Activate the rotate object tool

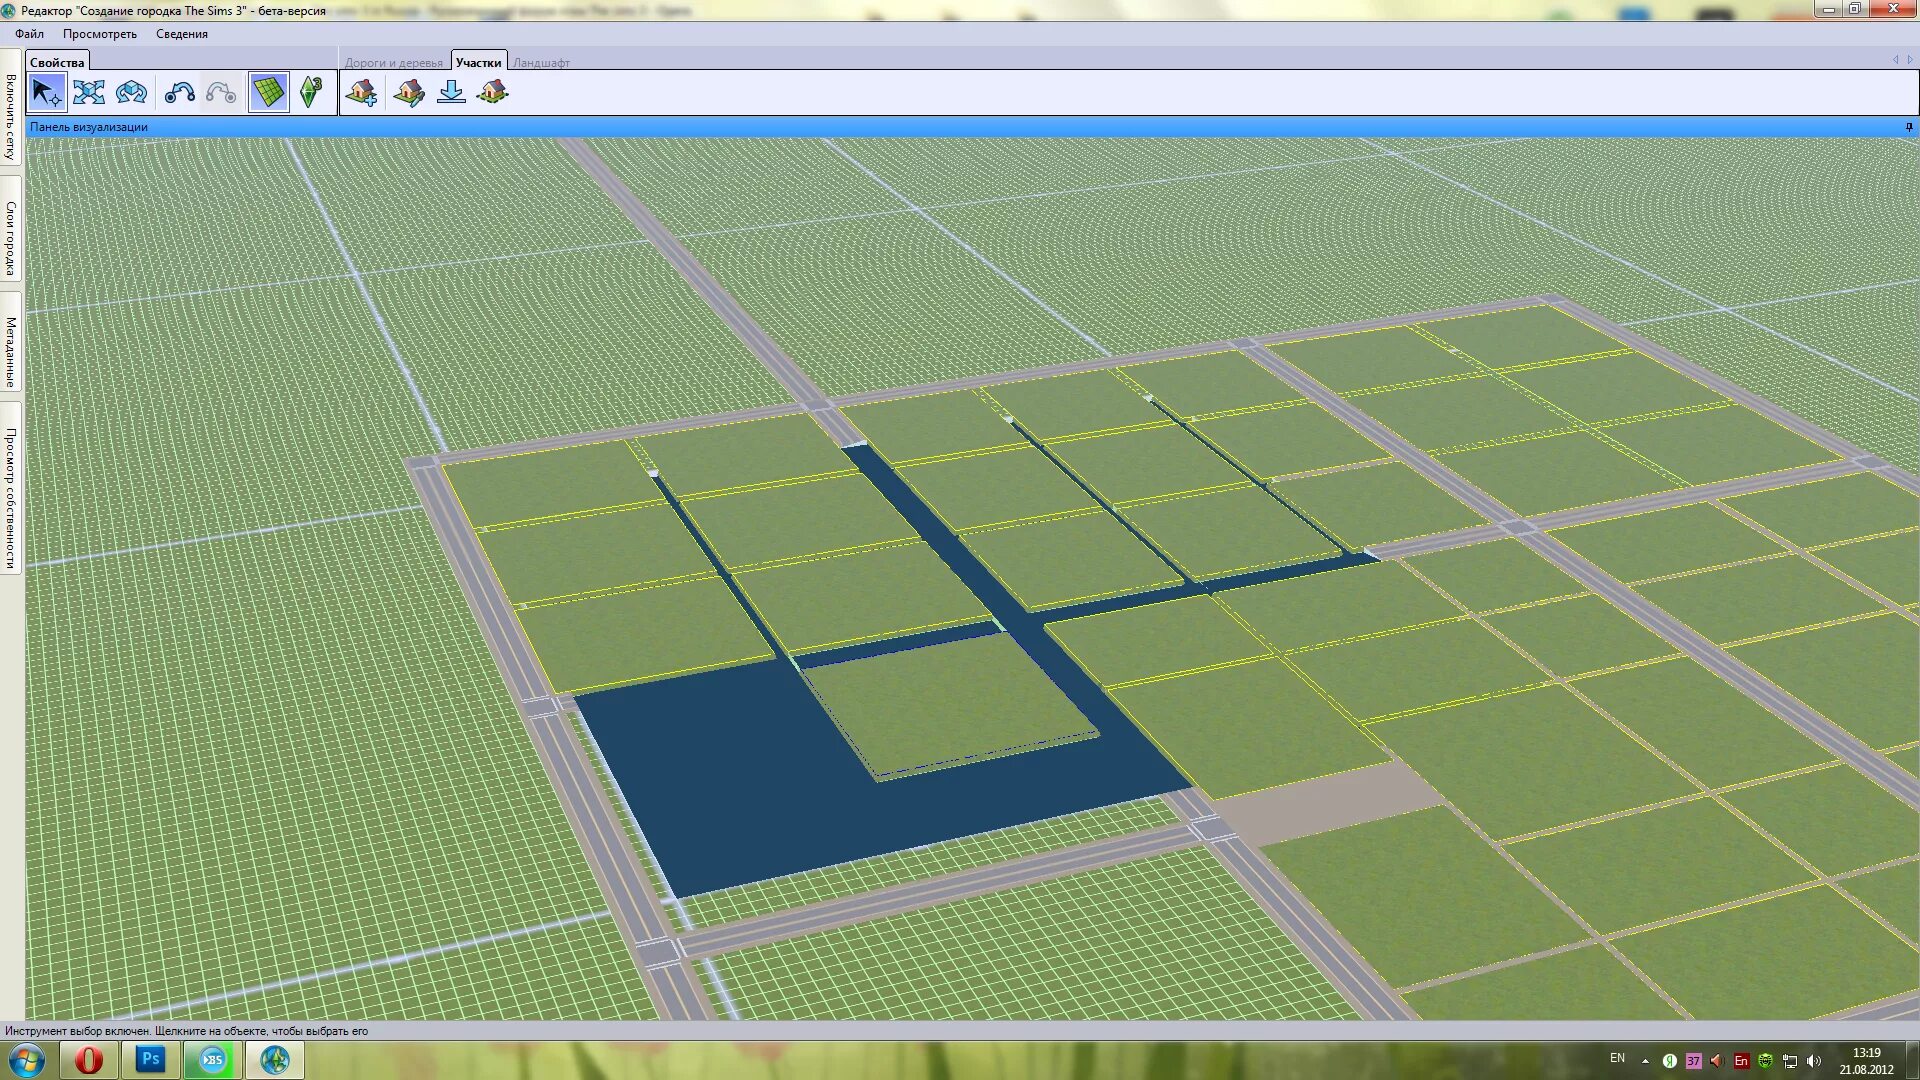pyautogui.click(x=131, y=93)
